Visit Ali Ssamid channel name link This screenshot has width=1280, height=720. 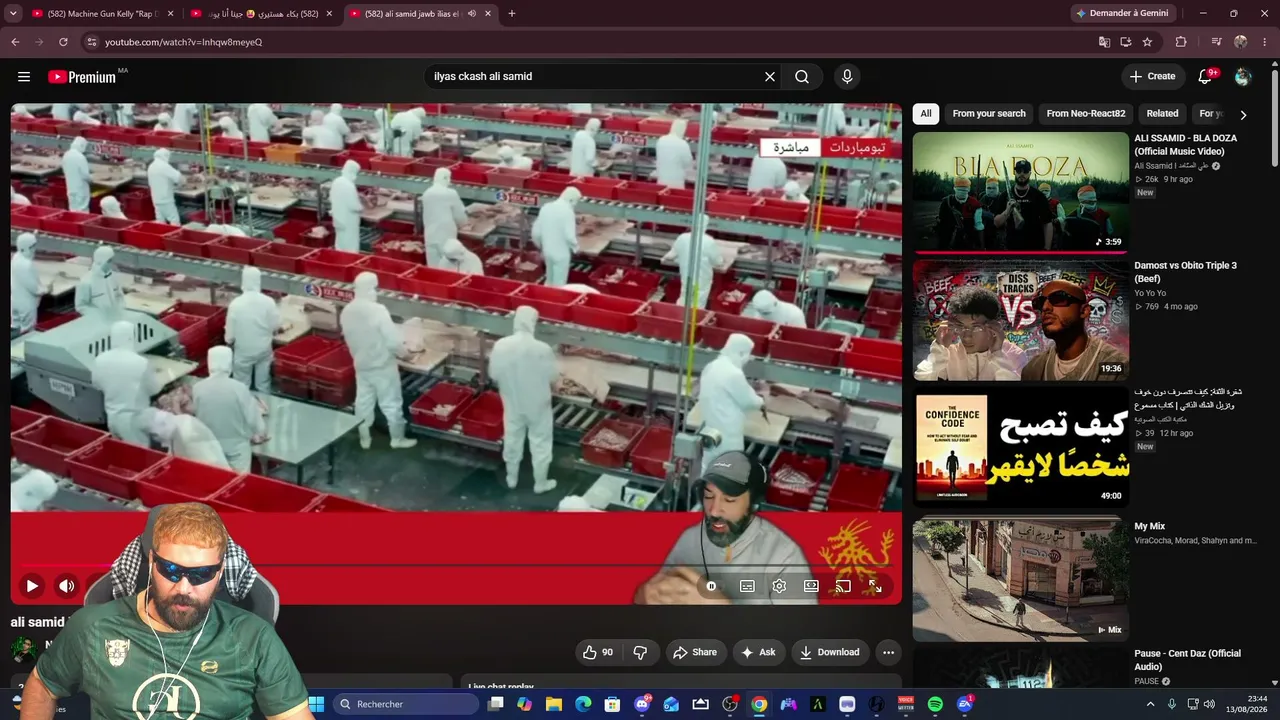1172,166
